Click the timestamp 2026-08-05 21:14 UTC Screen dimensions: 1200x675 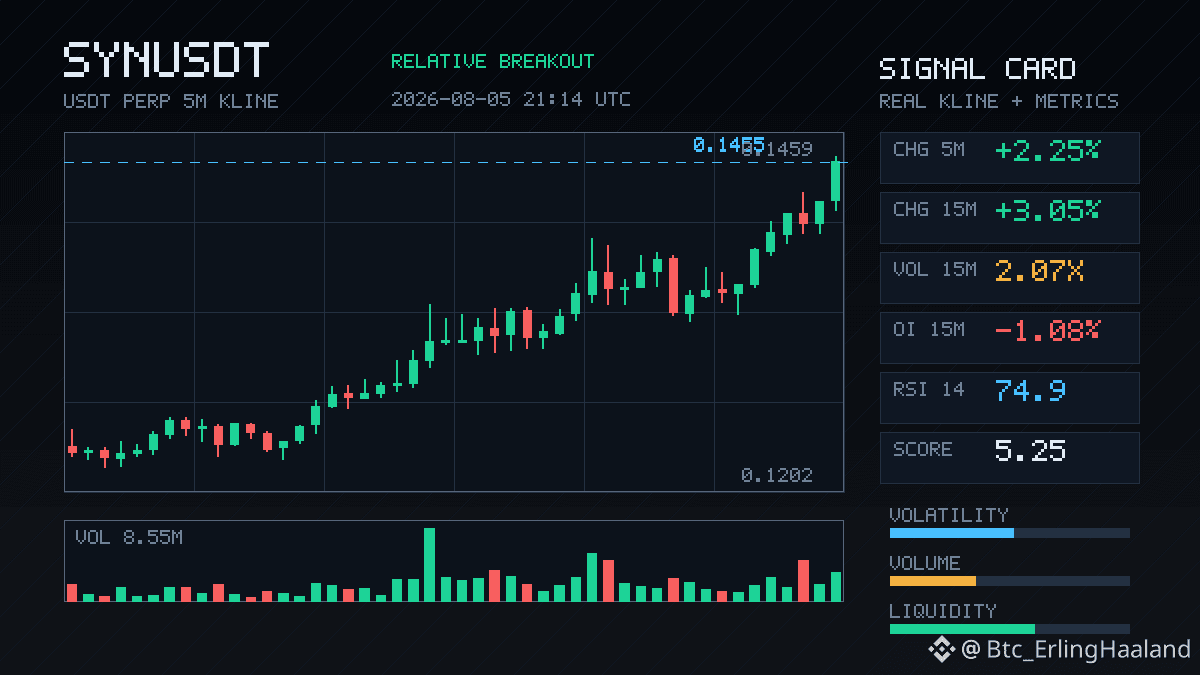(x=511, y=99)
